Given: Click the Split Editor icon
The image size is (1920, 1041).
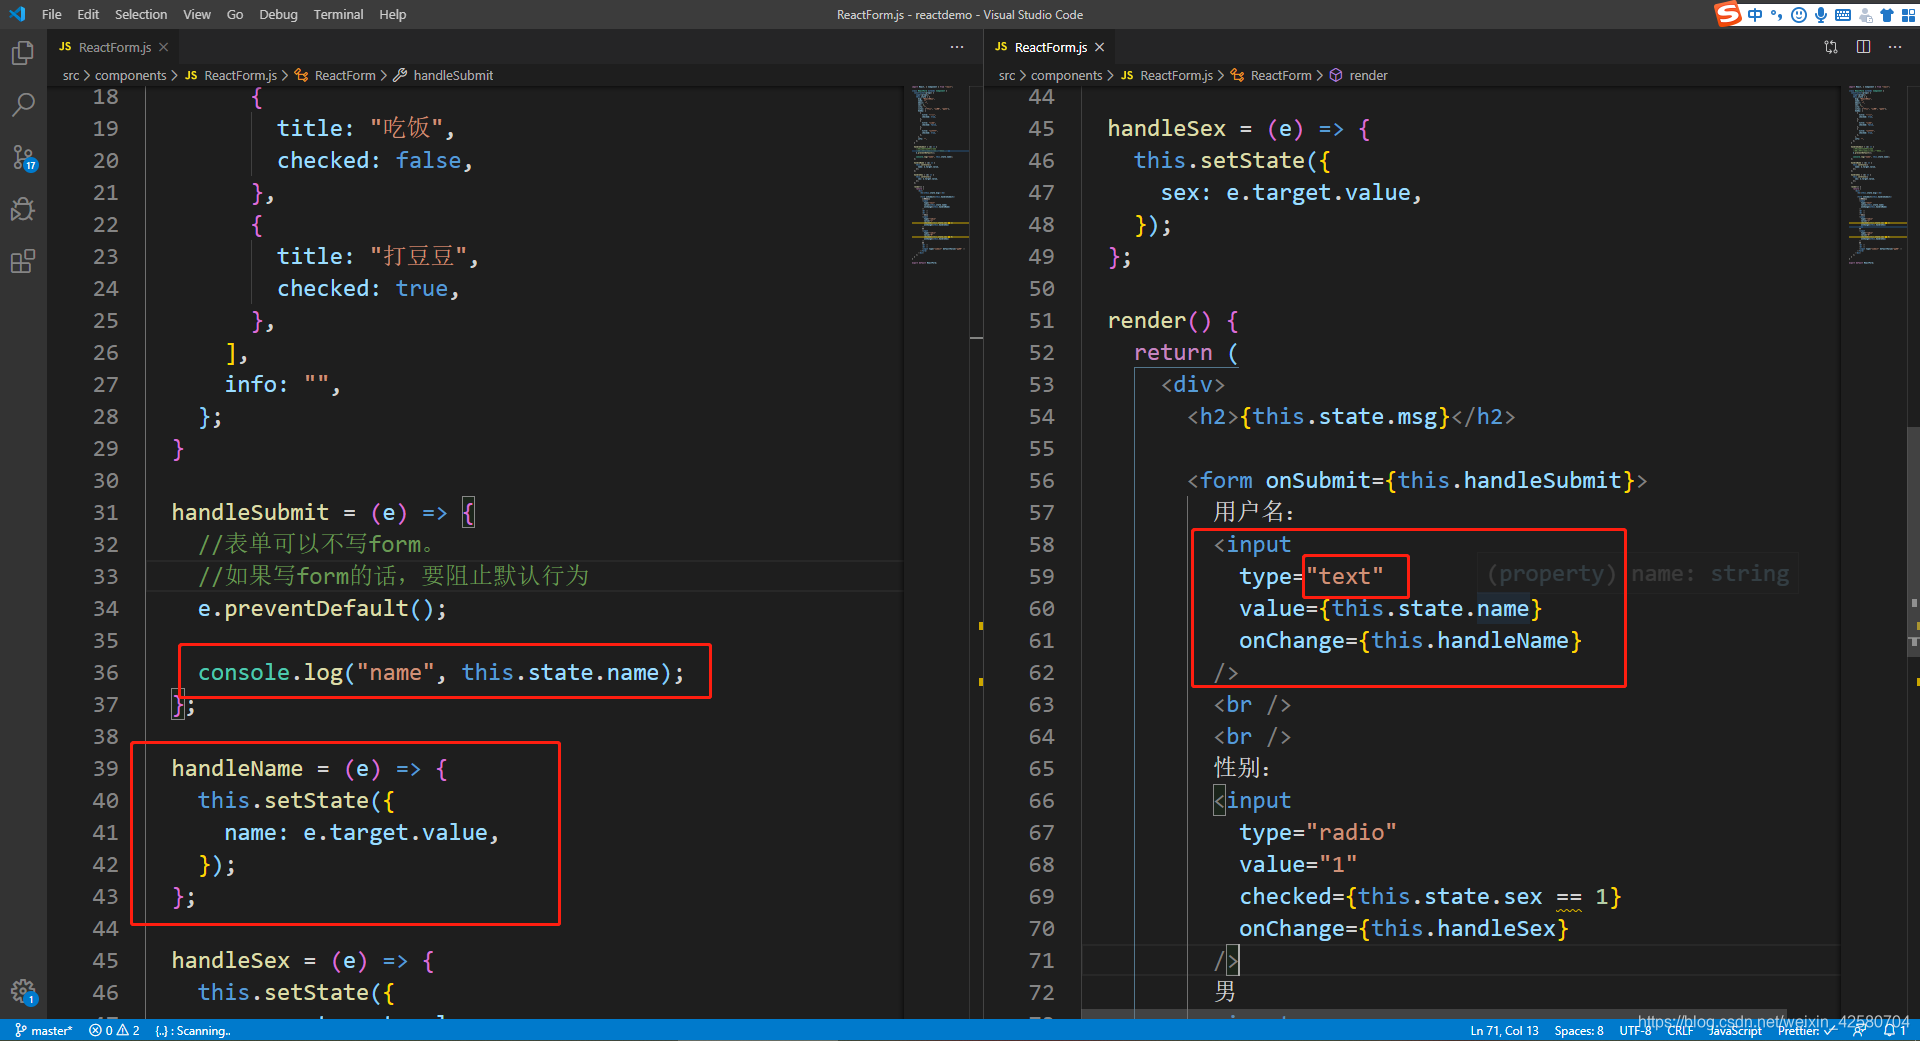Looking at the screenshot, I should [x=1864, y=47].
